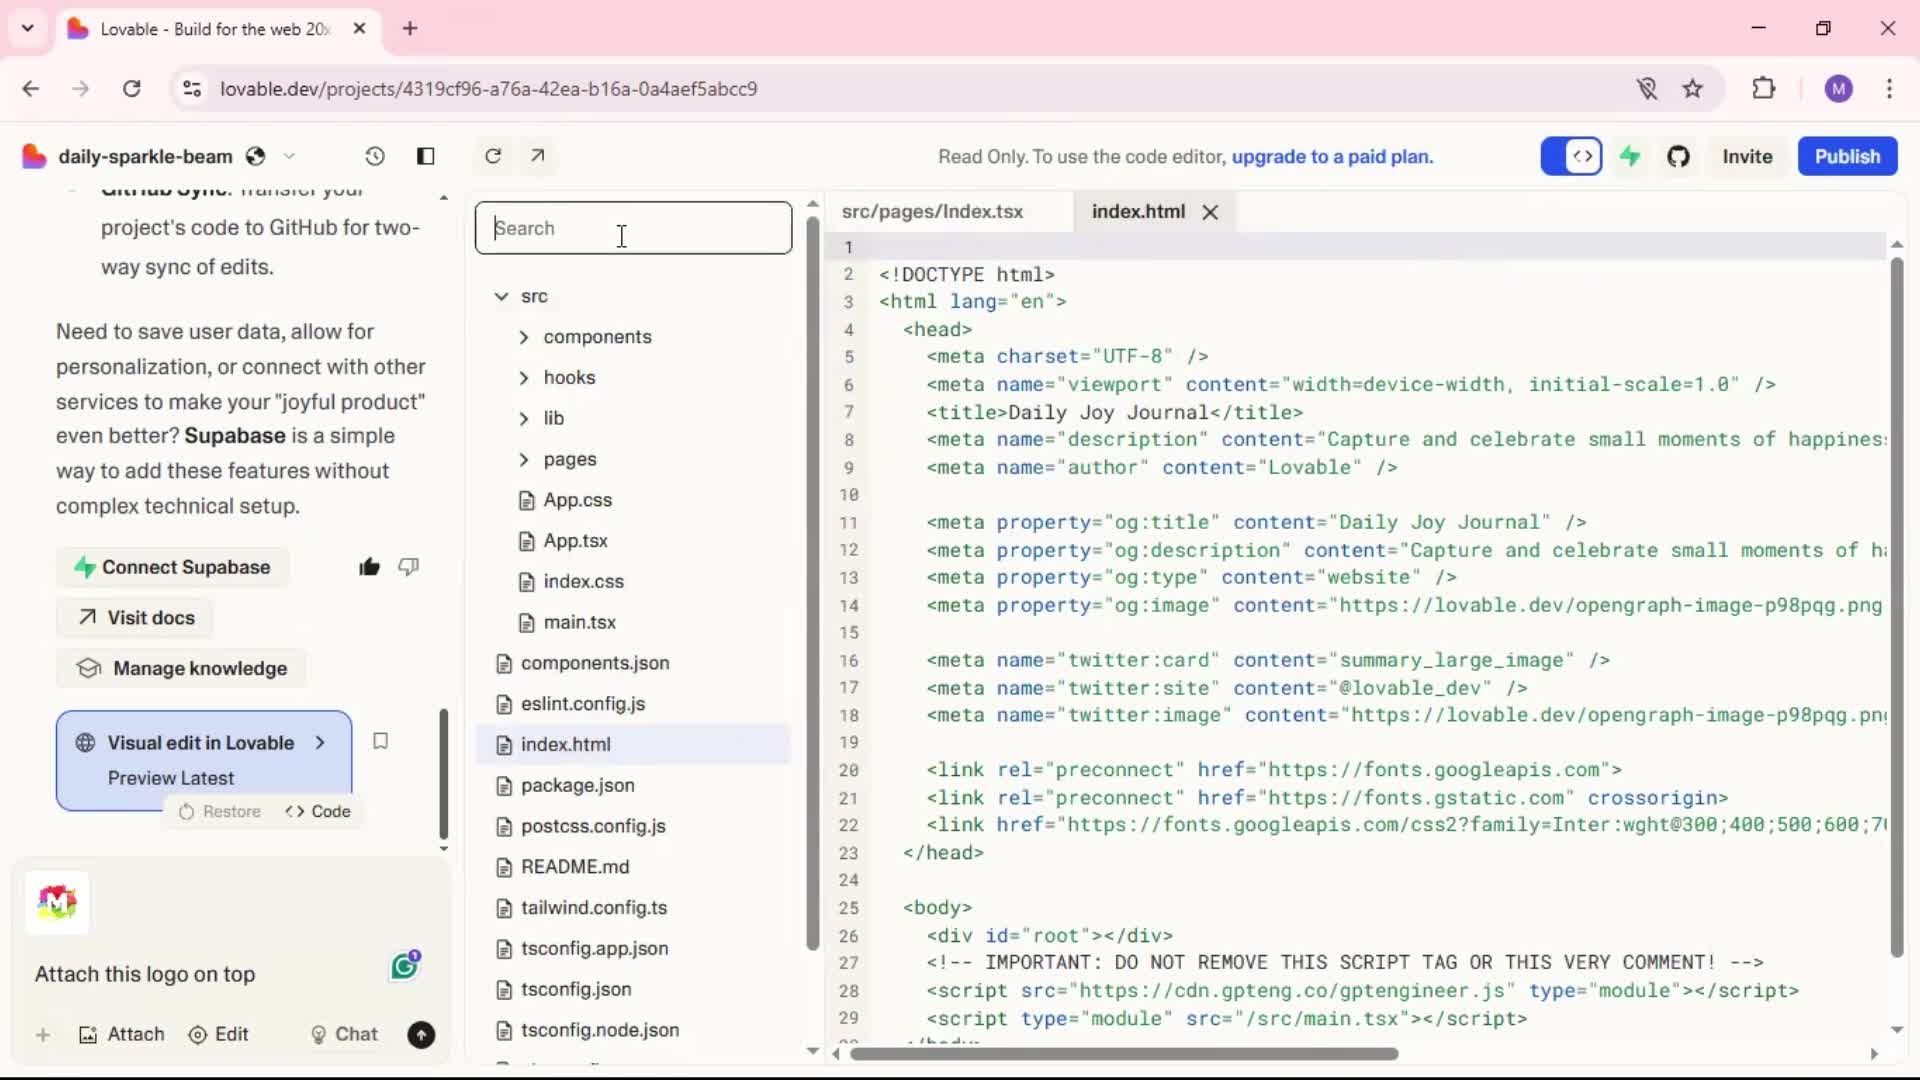This screenshot has height=1080, width=1920.
Task: Open version history clock icon
Action: pos(374,156)
